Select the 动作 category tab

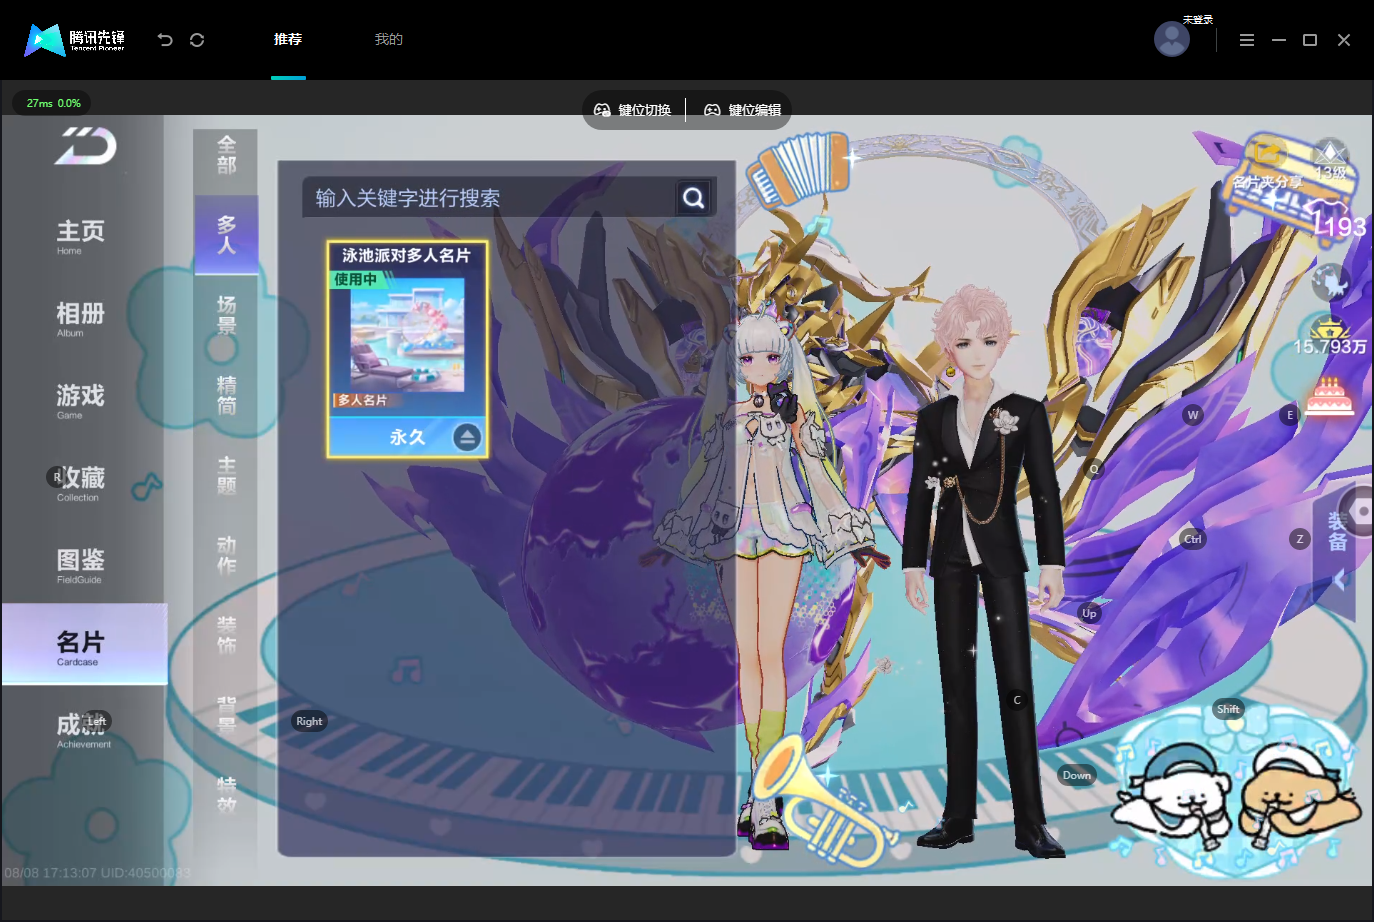click(226, 555)
